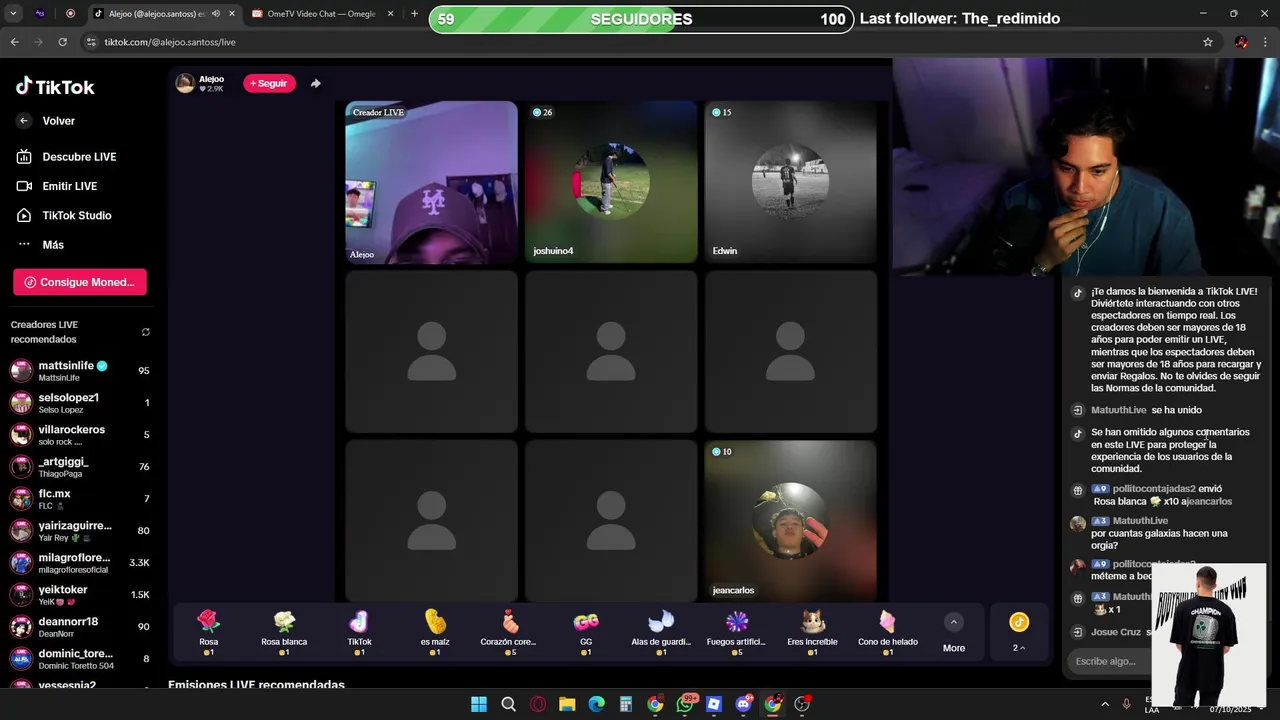Open dominic_tore recommended live

(80, 659)
